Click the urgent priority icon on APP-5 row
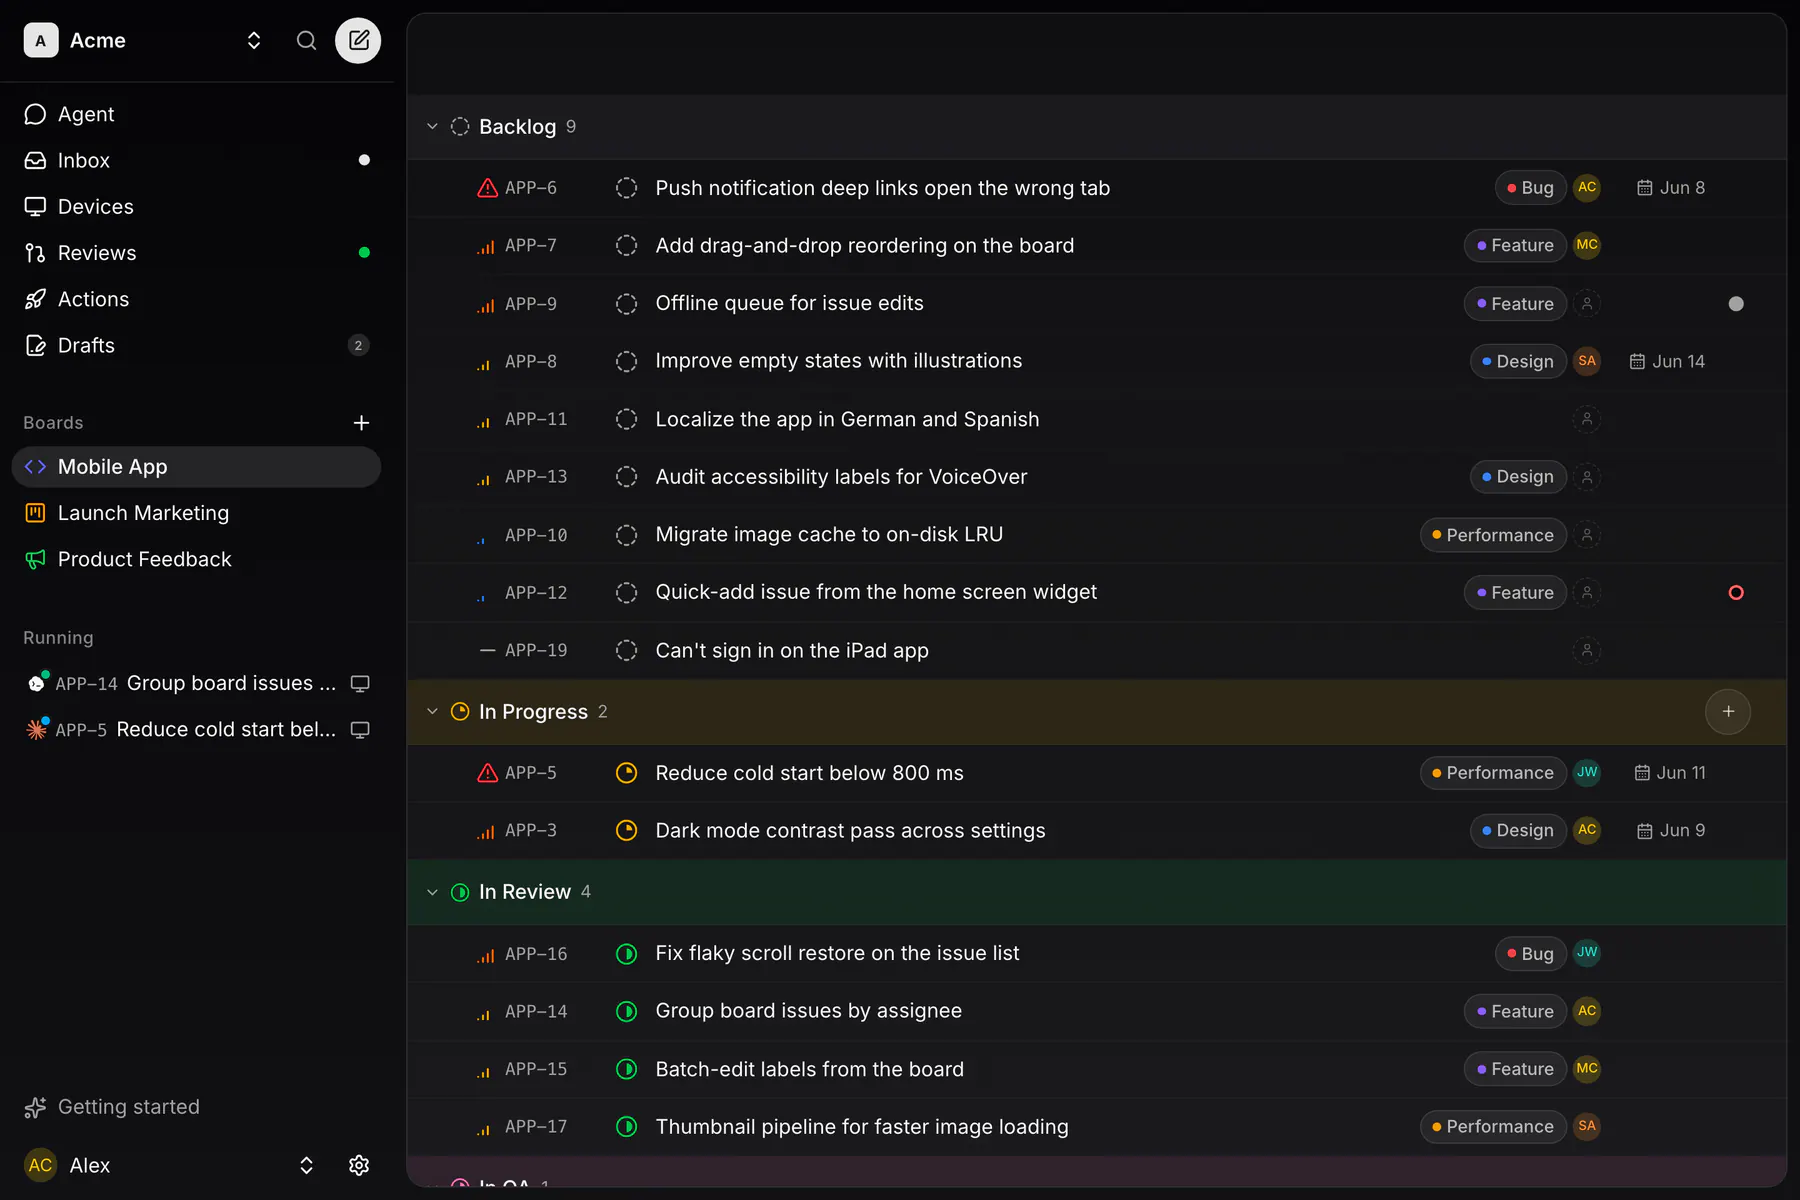This screenshot has height=1200, width=1800. pyautogui.click(x=487, y=773)
